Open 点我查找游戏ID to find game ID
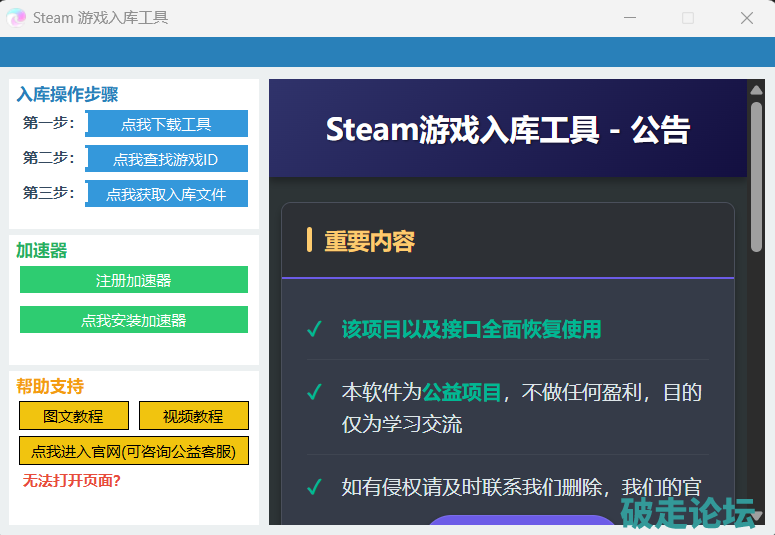Screen dimensions: 775x535 pyautogui.click(x=166, y=159)
